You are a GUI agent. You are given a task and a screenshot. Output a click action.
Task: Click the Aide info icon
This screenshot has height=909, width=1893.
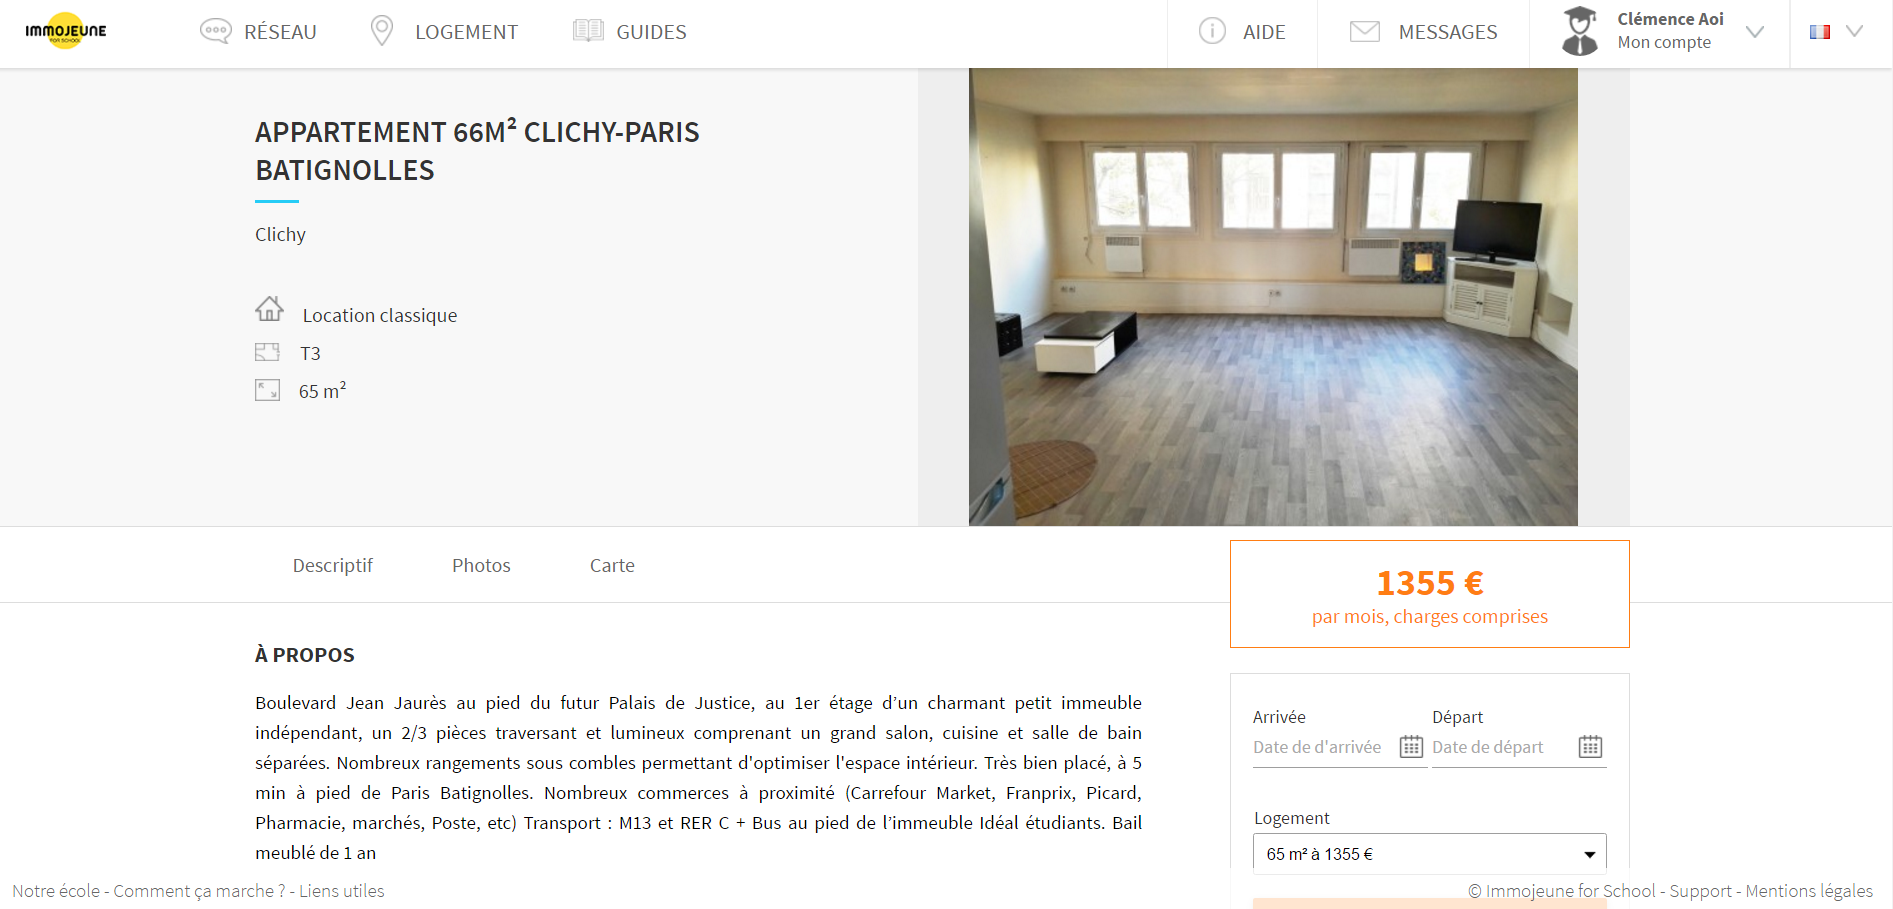[x=1212, y=31]
